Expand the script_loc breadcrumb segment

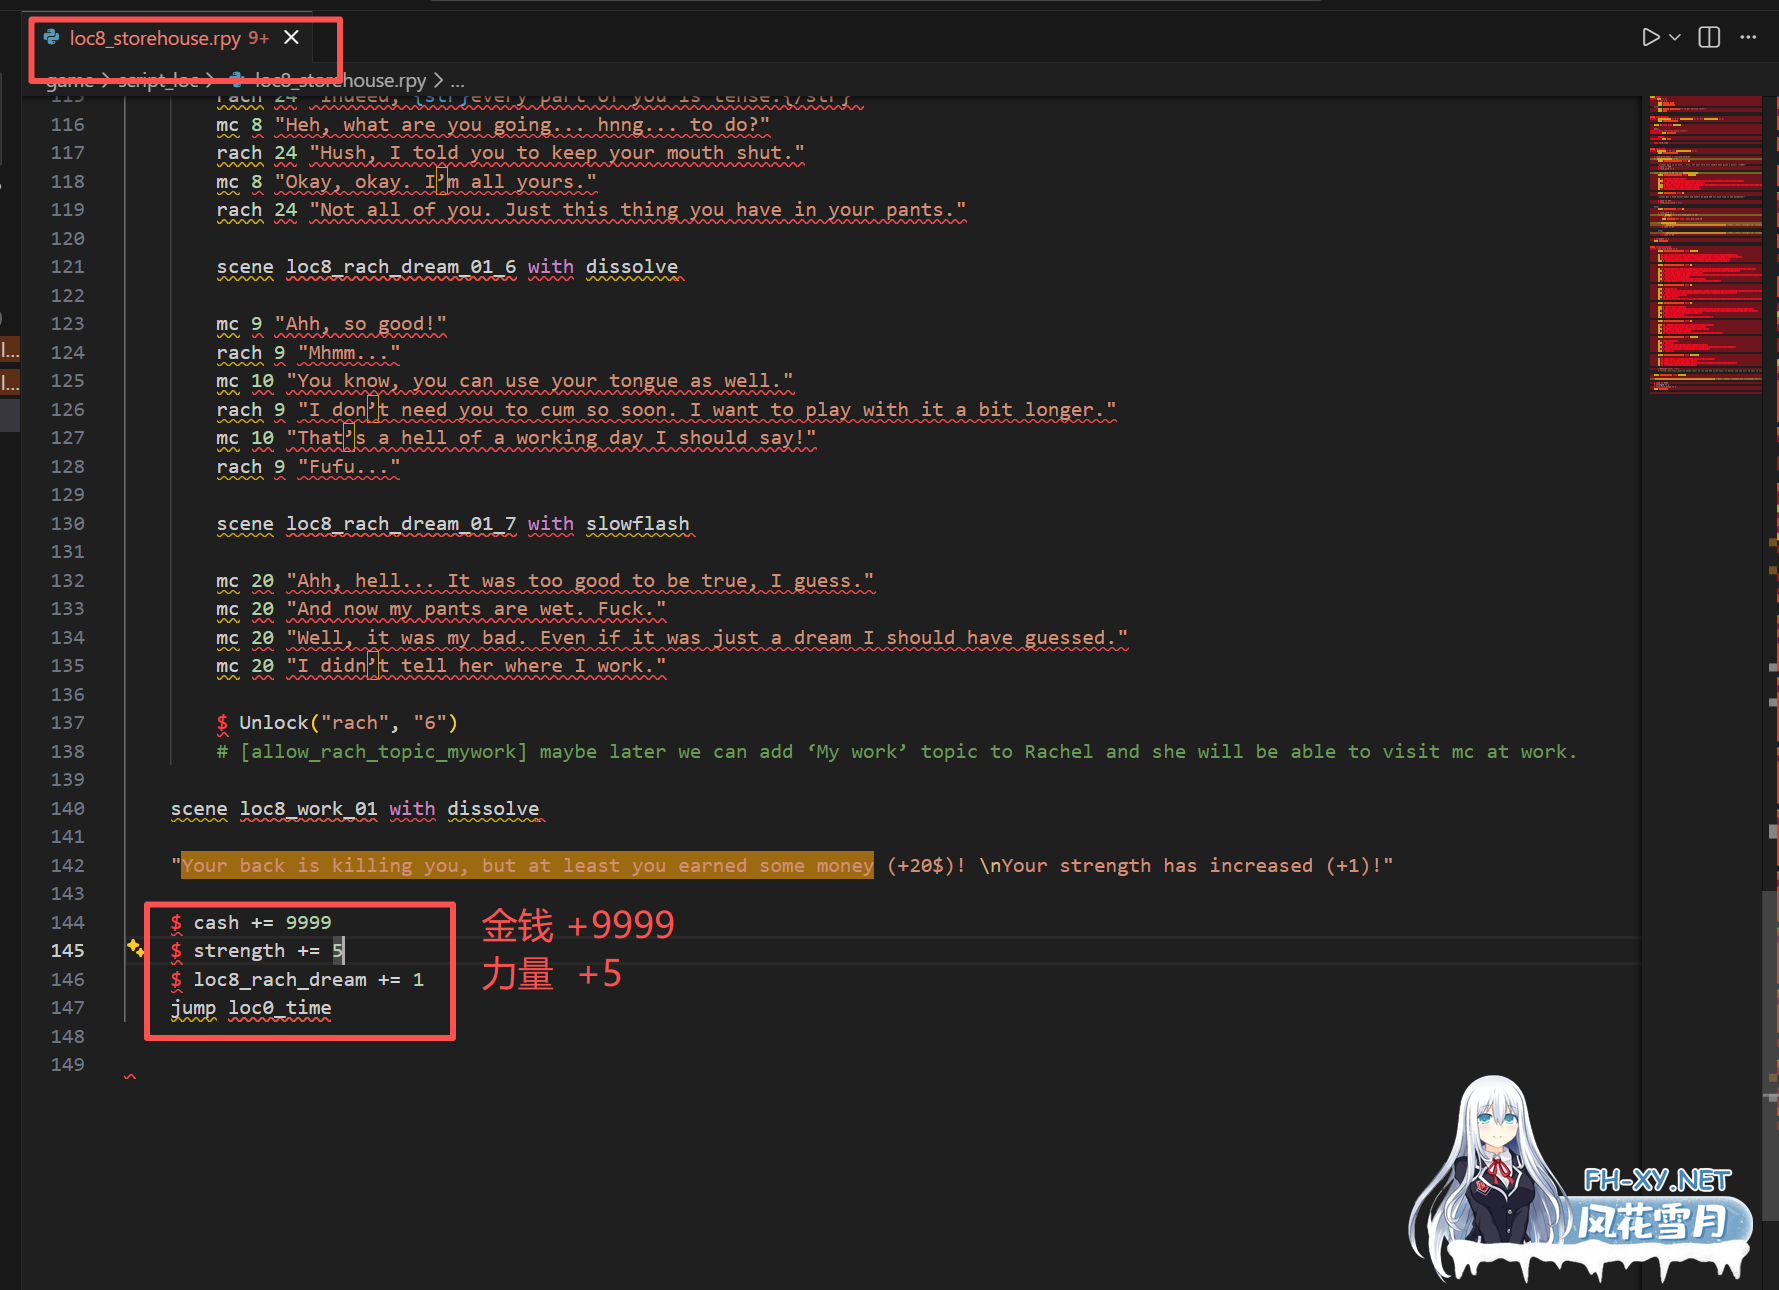click(x=158, y=80)
